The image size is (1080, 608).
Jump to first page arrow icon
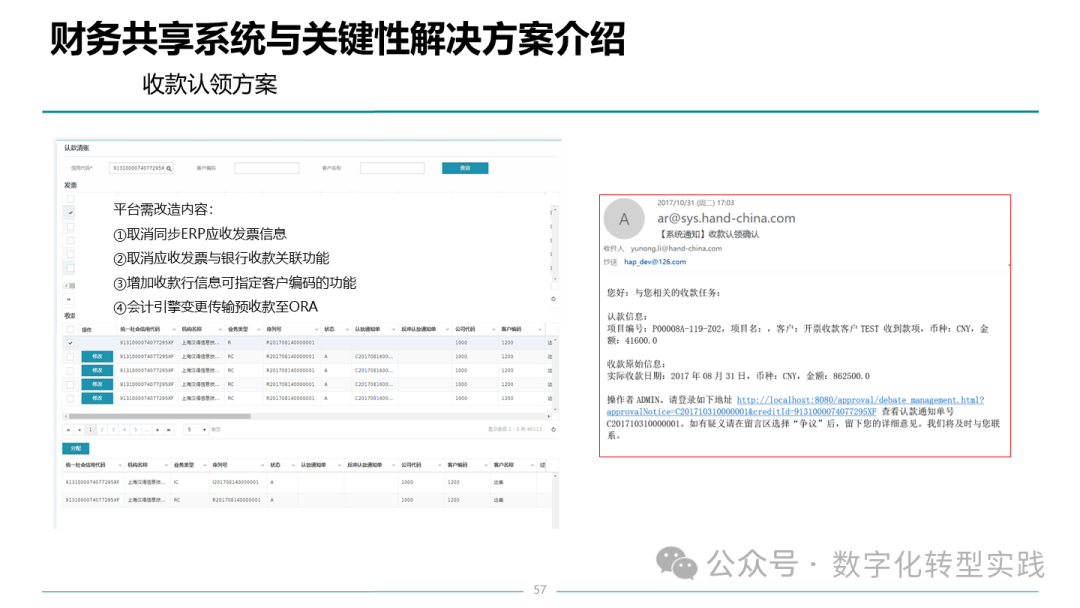point(68,430)
